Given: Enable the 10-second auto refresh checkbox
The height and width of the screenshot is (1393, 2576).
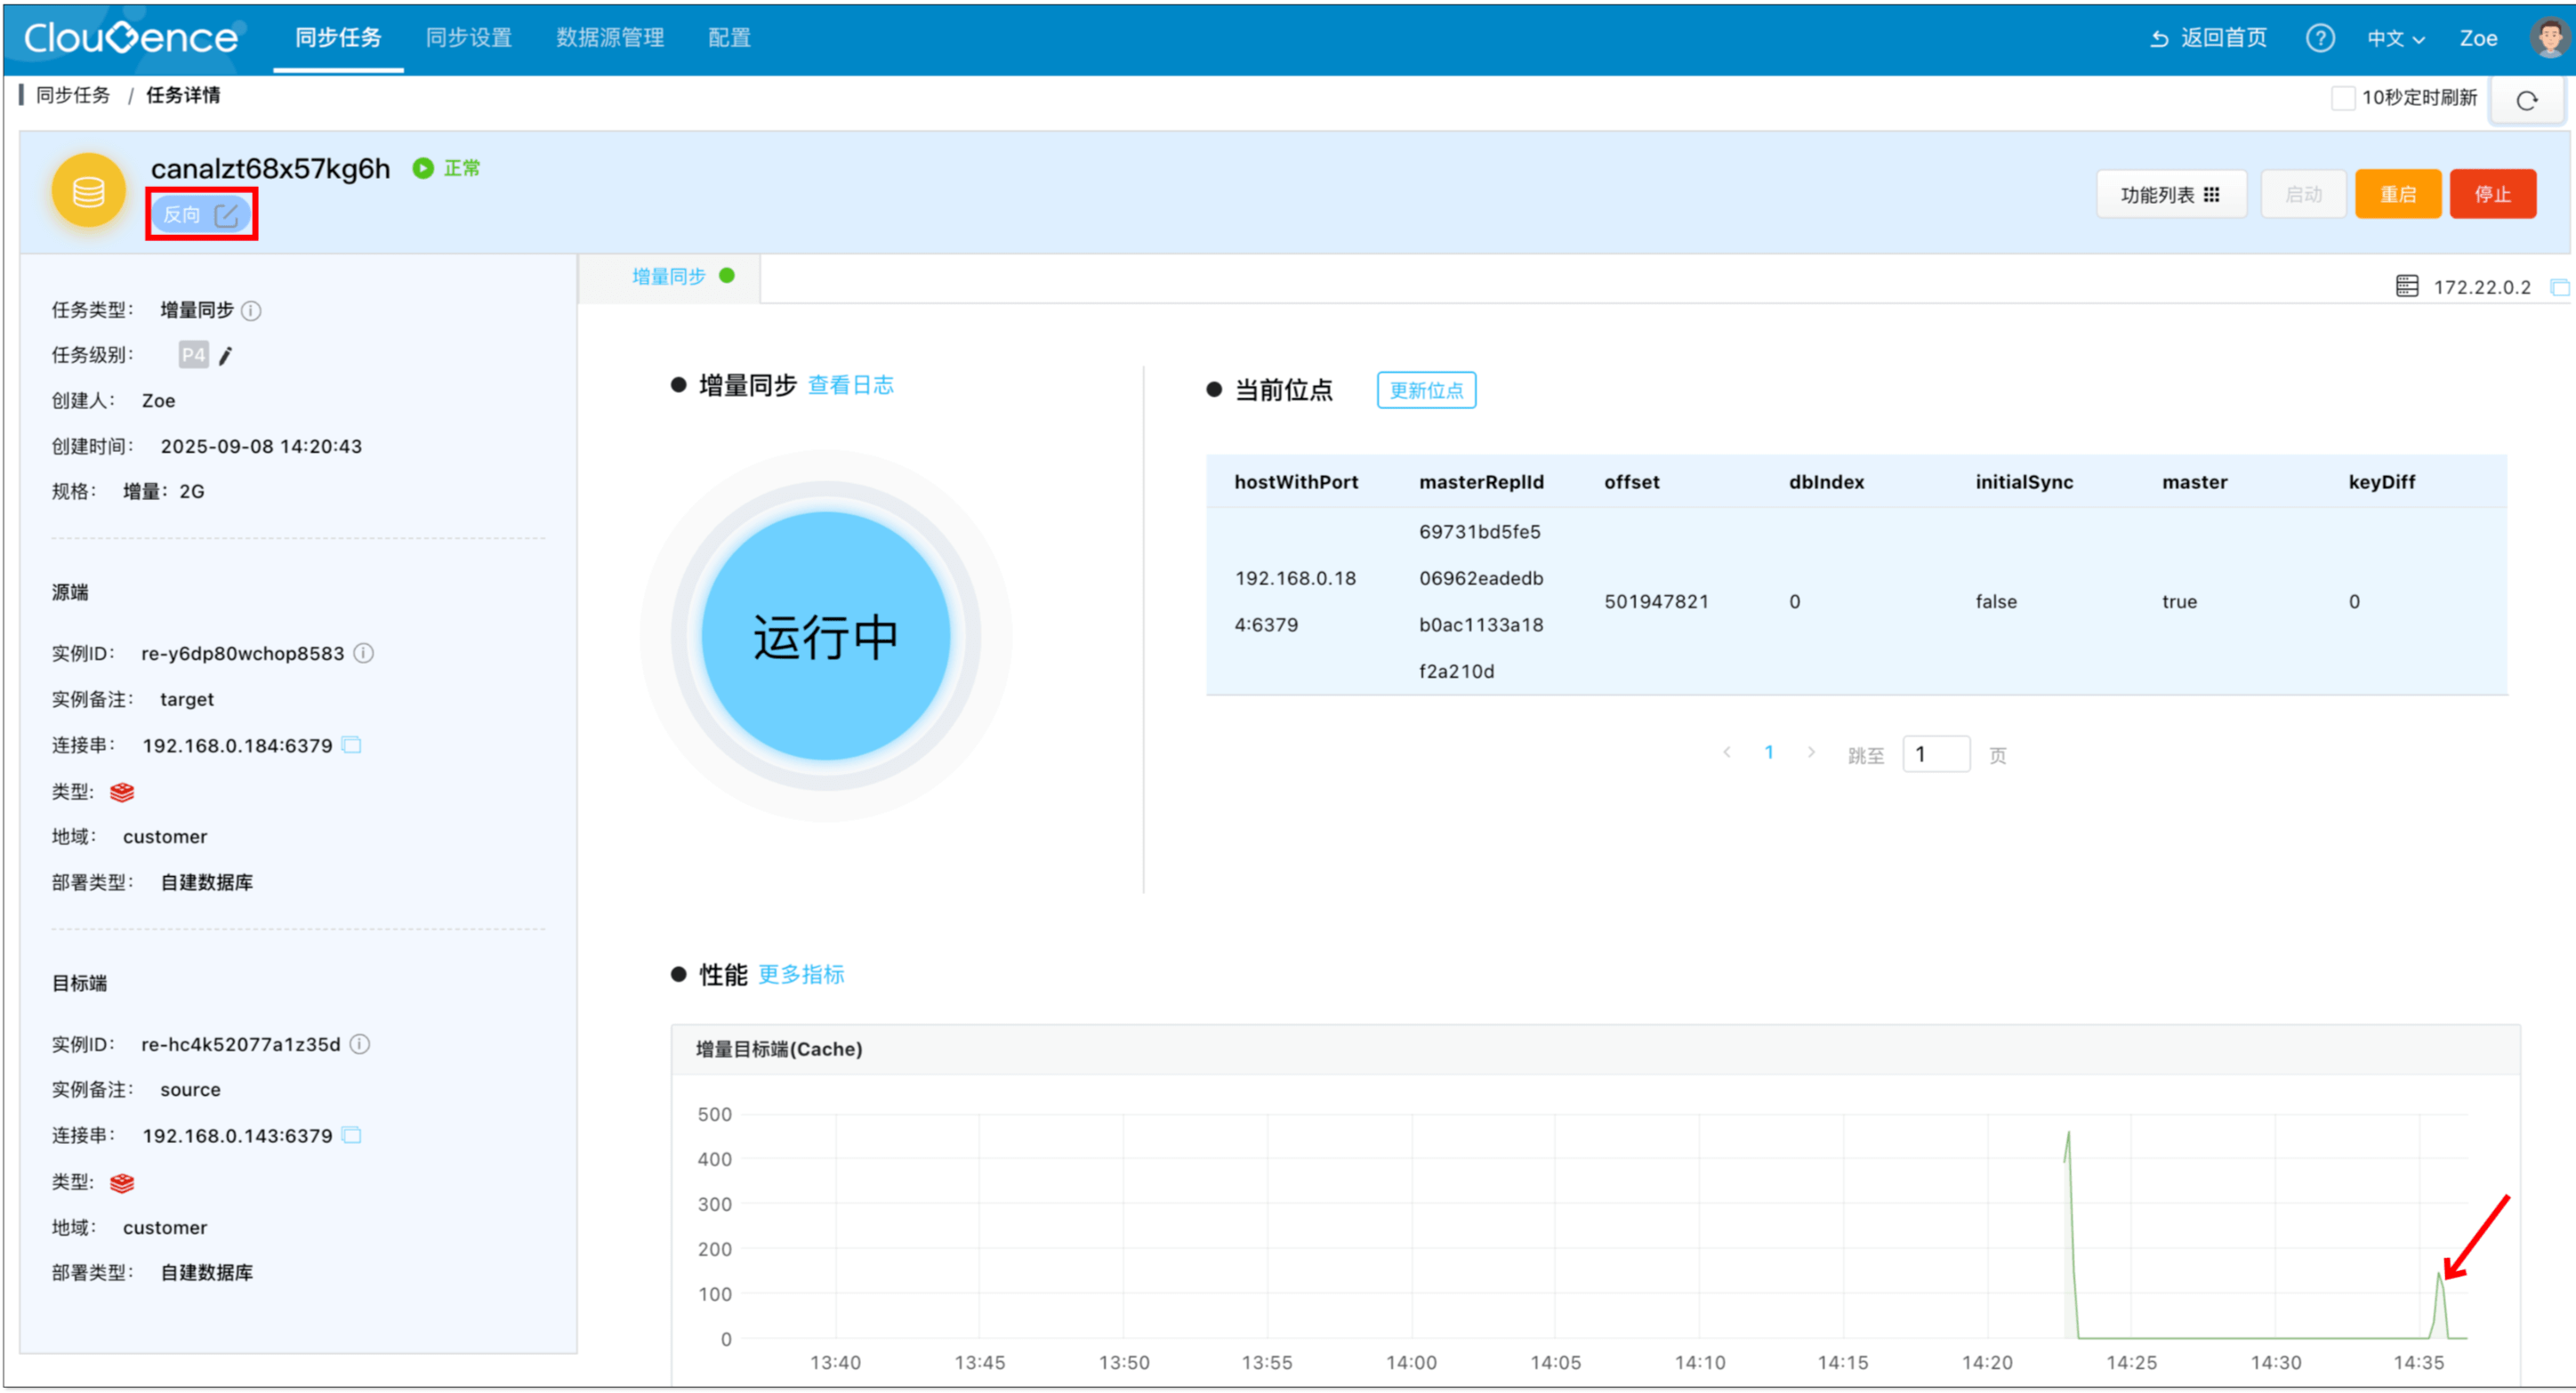Looking at the screenshot, I should click(x=2343, y=98).
